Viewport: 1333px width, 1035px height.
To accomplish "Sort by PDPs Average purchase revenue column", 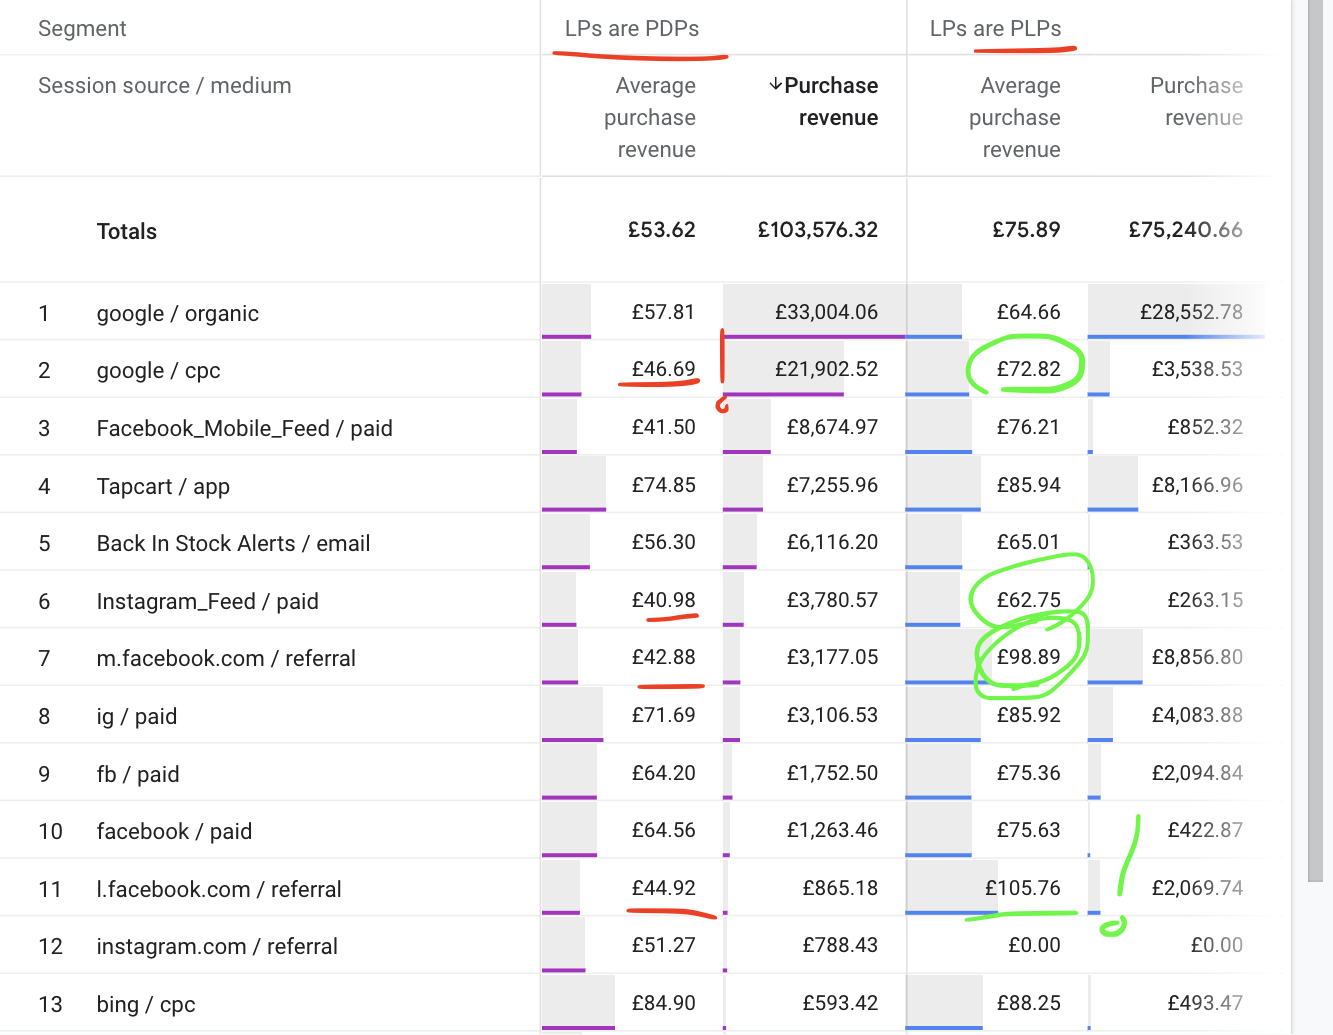I will point(651,117).
